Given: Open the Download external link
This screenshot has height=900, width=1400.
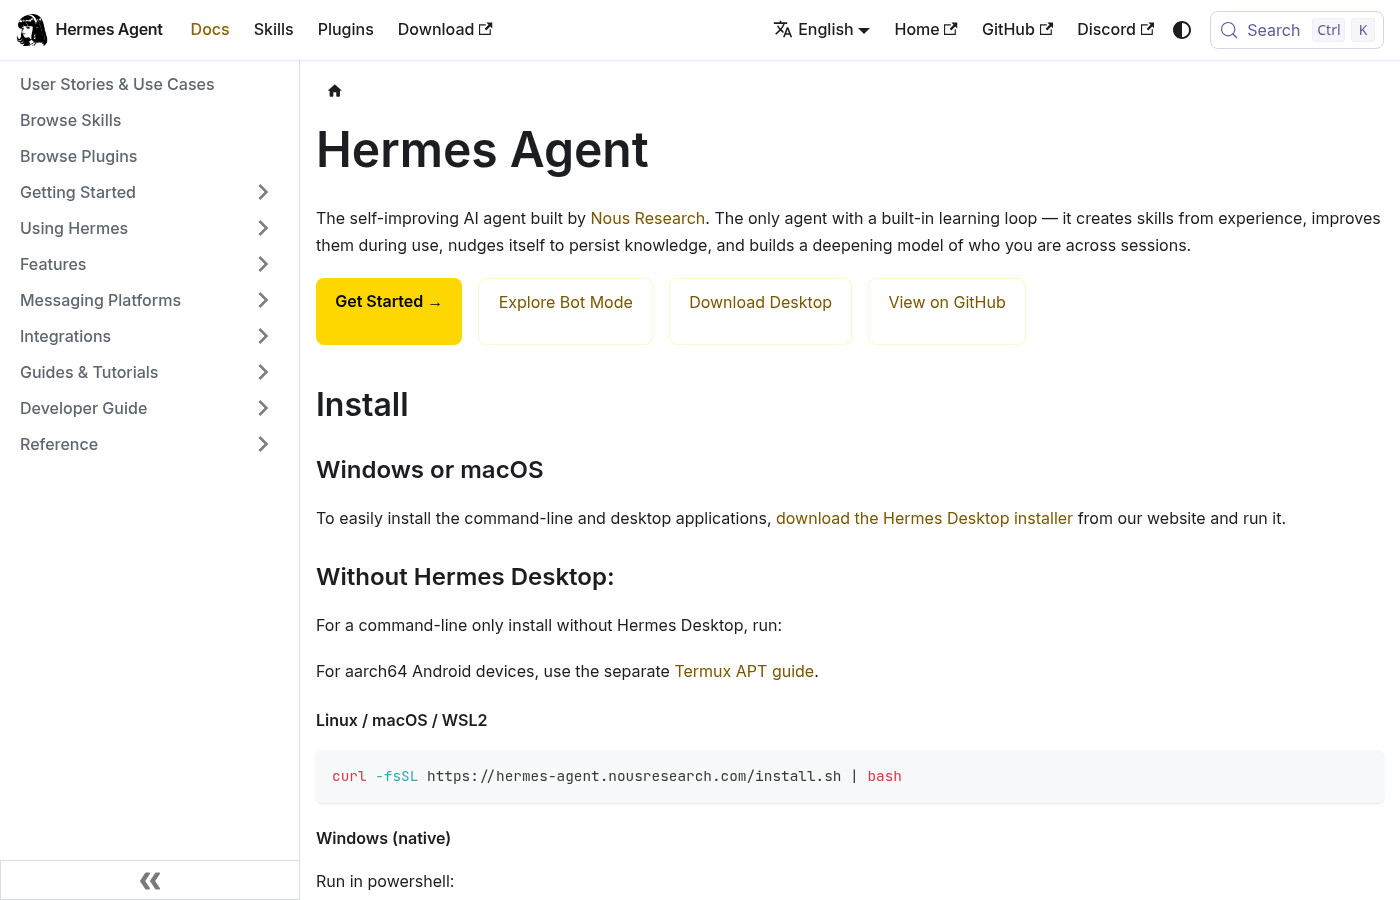Looking at the screenshot, I should pos(445,30).
